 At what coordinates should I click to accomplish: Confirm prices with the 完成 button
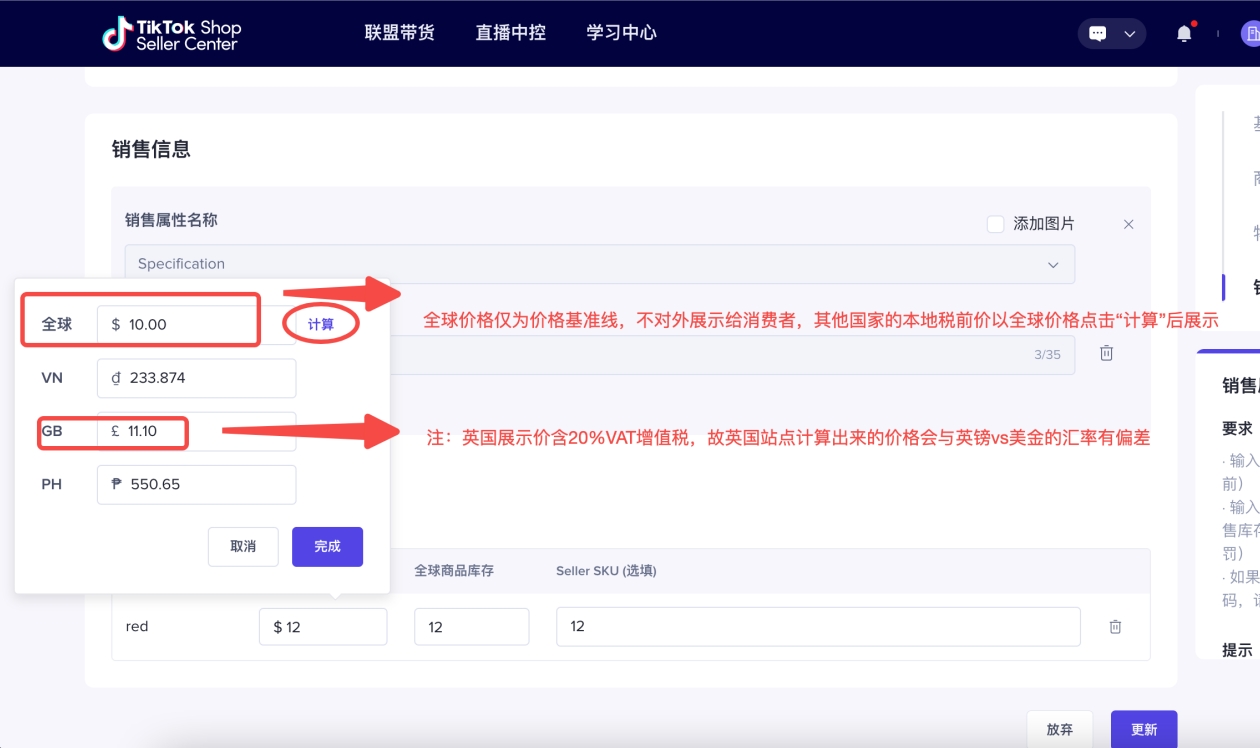[x=327, y=546]
